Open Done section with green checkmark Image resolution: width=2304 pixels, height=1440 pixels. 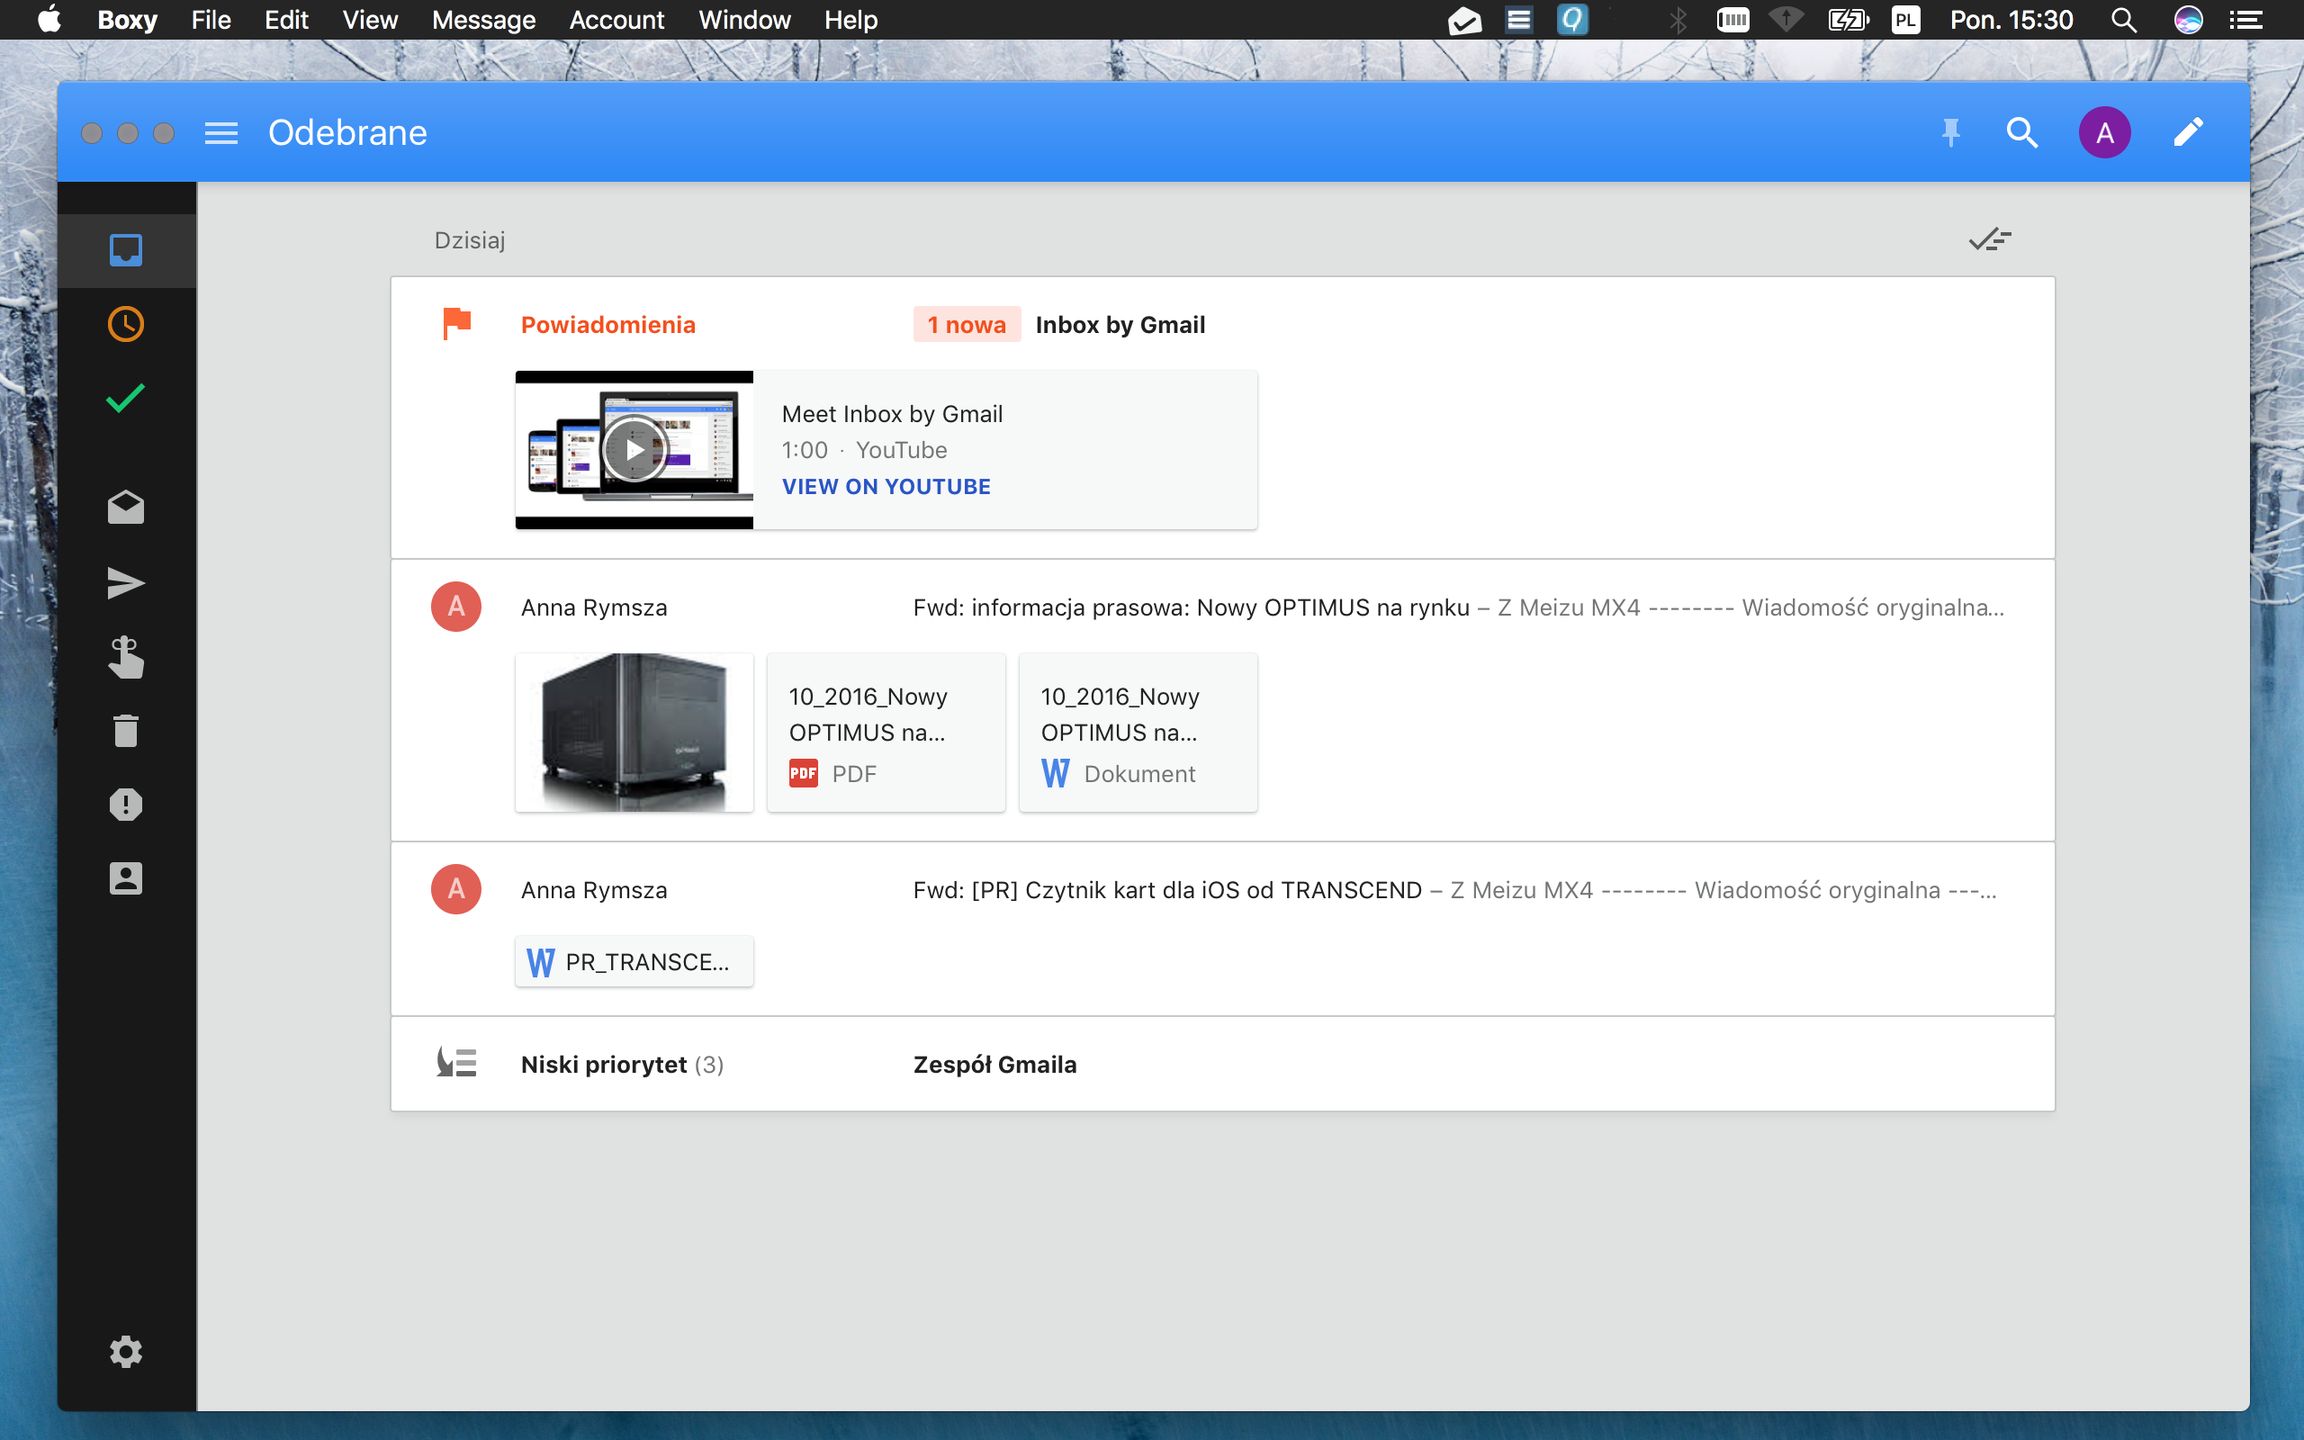126,398
